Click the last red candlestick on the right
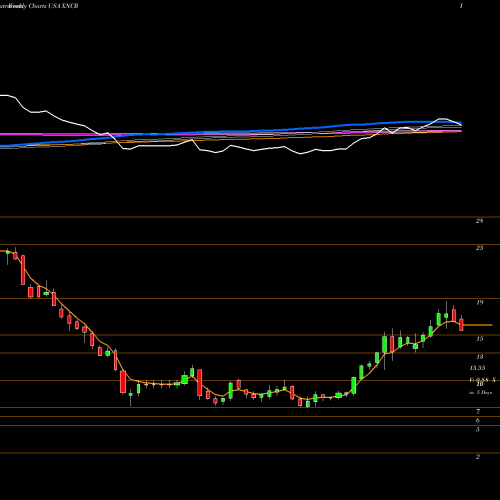The height and width of the screenshot is (500, 500). 461,324
